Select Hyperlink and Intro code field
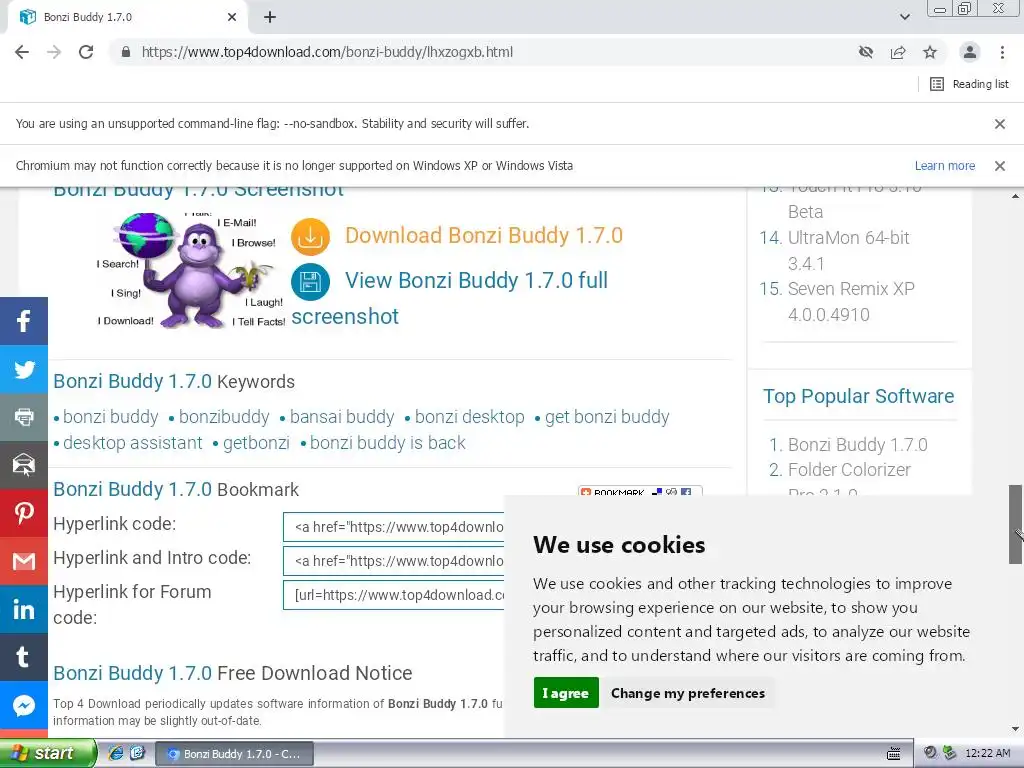 (x=393, y=561)
